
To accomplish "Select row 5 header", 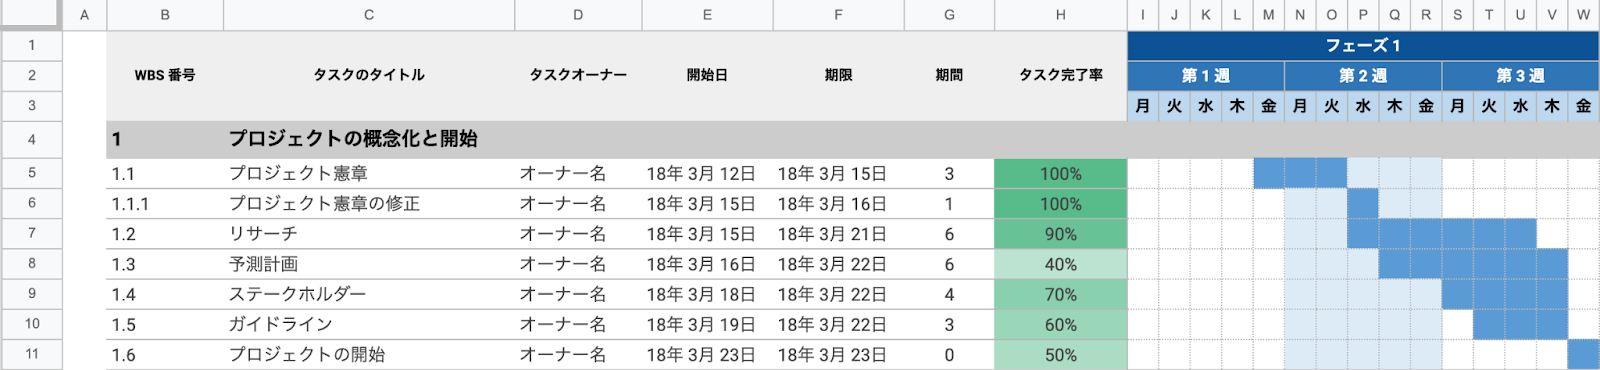I will coord(31,173).
